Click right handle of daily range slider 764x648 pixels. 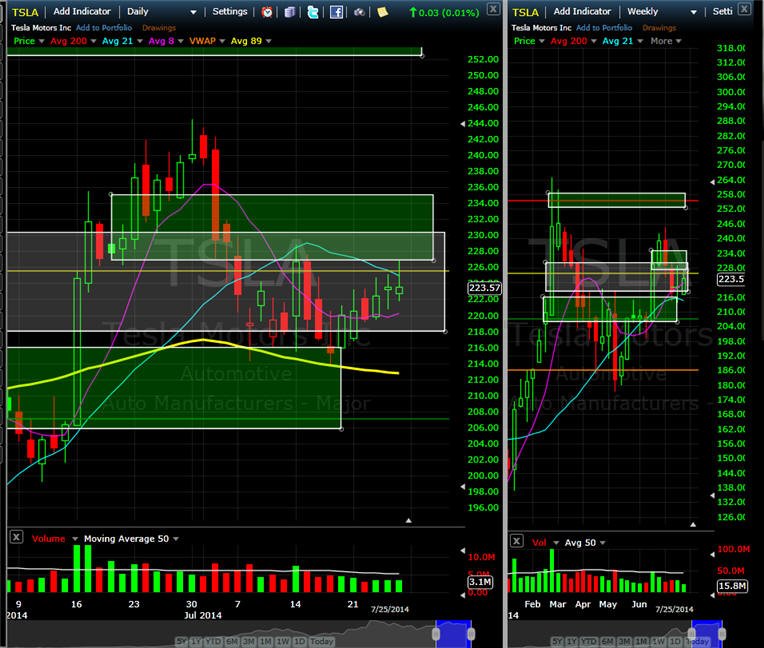(x=471, y=634)
